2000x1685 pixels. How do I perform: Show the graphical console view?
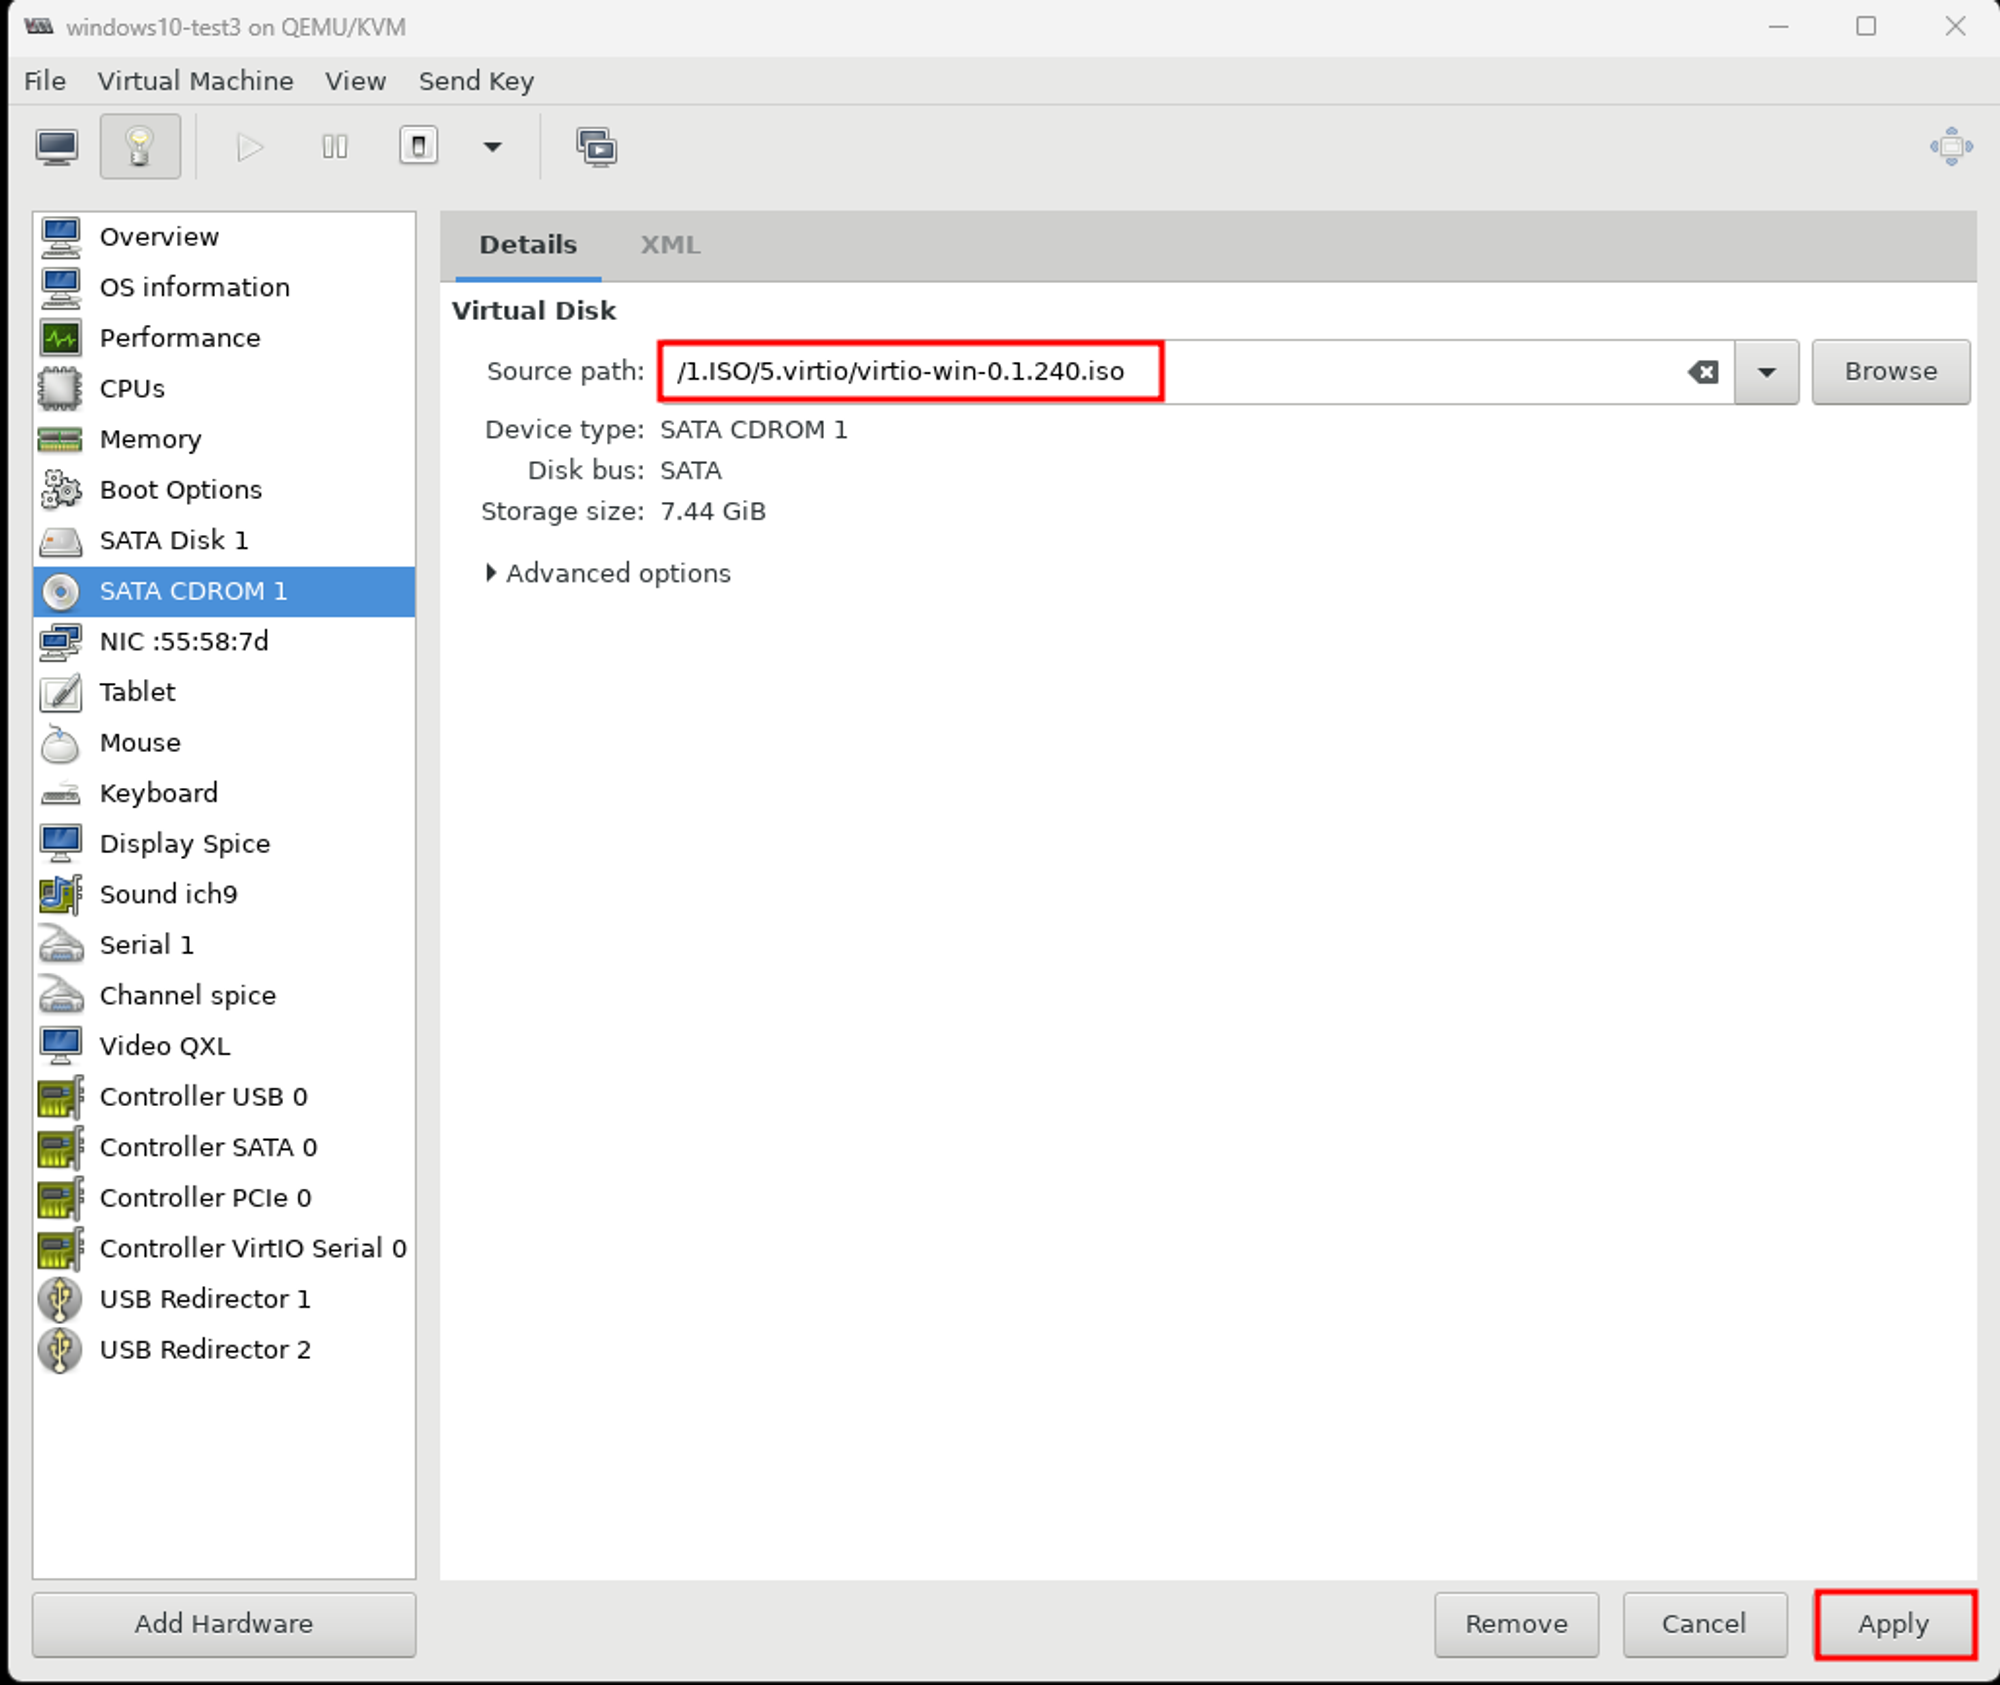coord(57,147)
